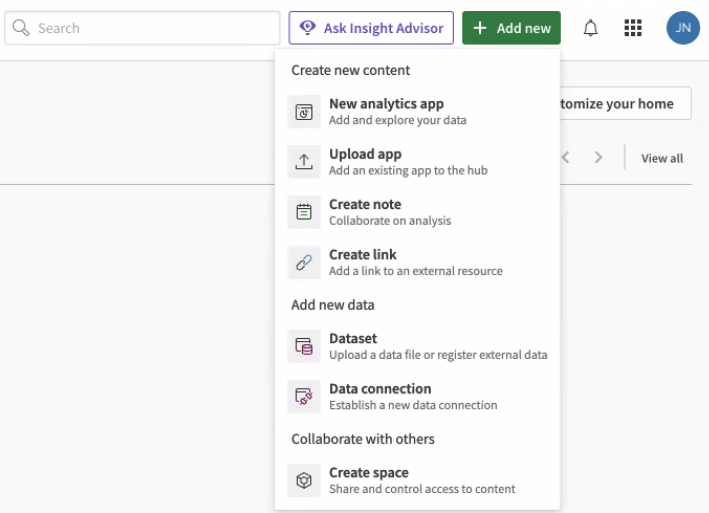
Task: Click the Data connection plug icon
Action: 304,396
